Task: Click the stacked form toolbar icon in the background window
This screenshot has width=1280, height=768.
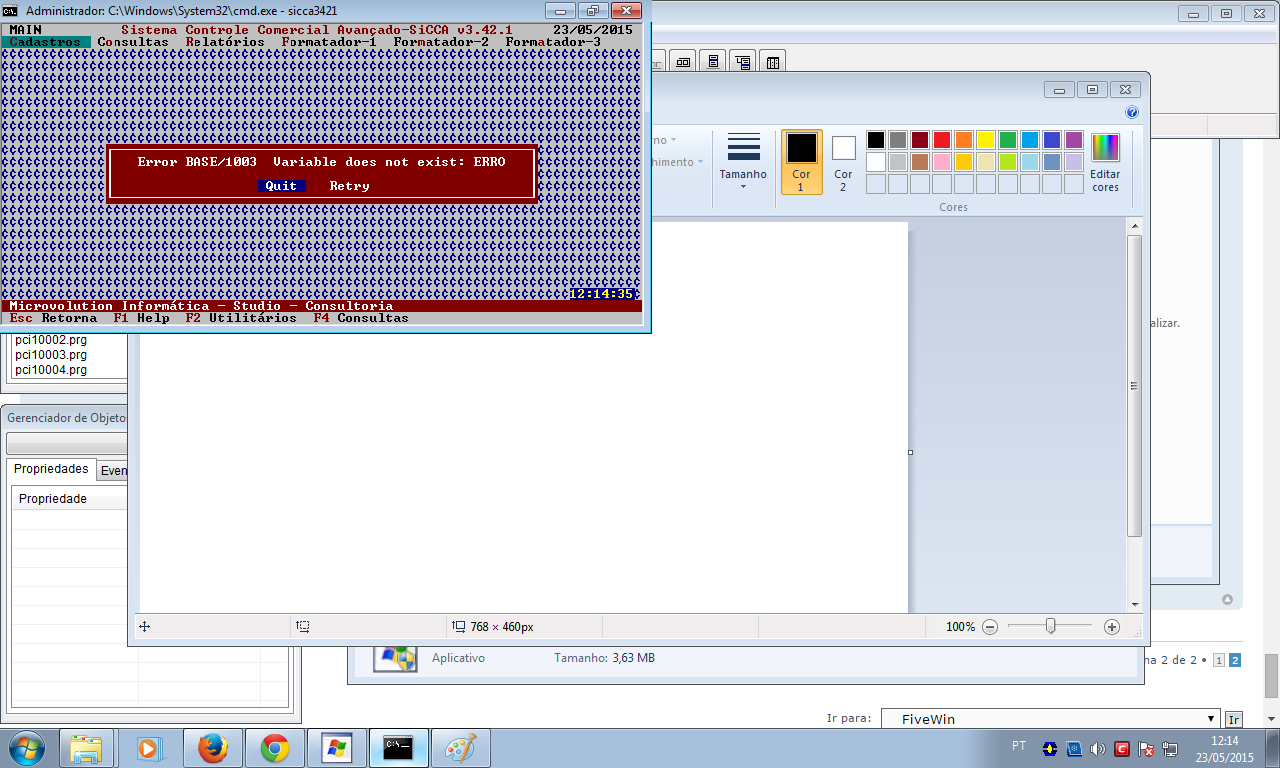Action: click(x=713, y=62)
